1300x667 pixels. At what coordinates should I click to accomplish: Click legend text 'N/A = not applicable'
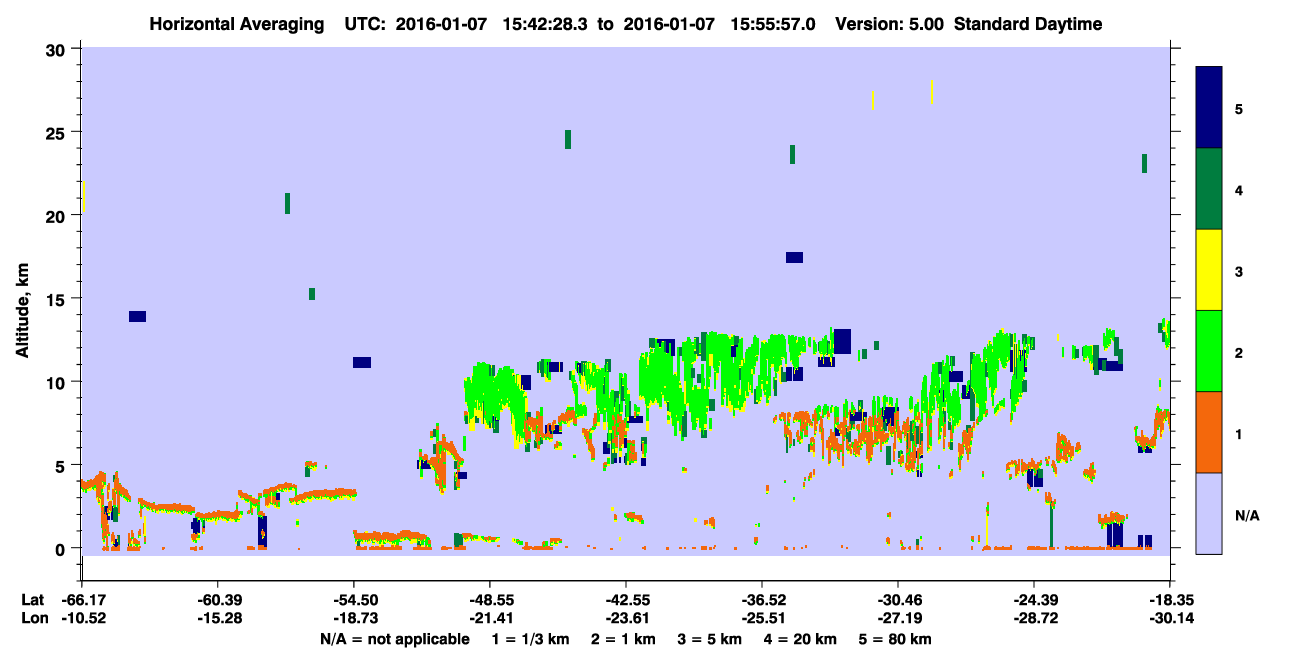394,638
